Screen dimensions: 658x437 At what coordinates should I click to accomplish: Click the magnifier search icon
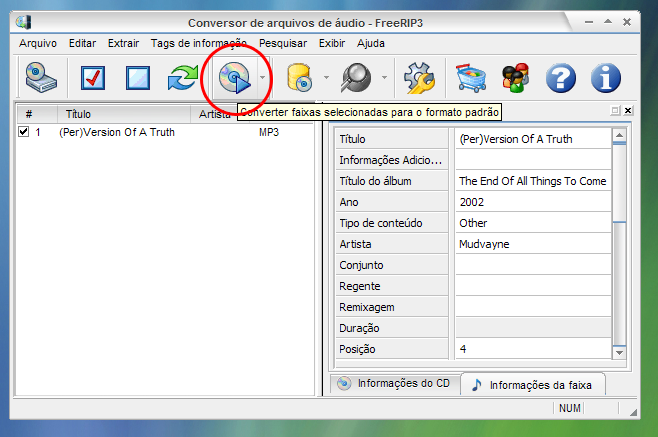coord(356,78)
